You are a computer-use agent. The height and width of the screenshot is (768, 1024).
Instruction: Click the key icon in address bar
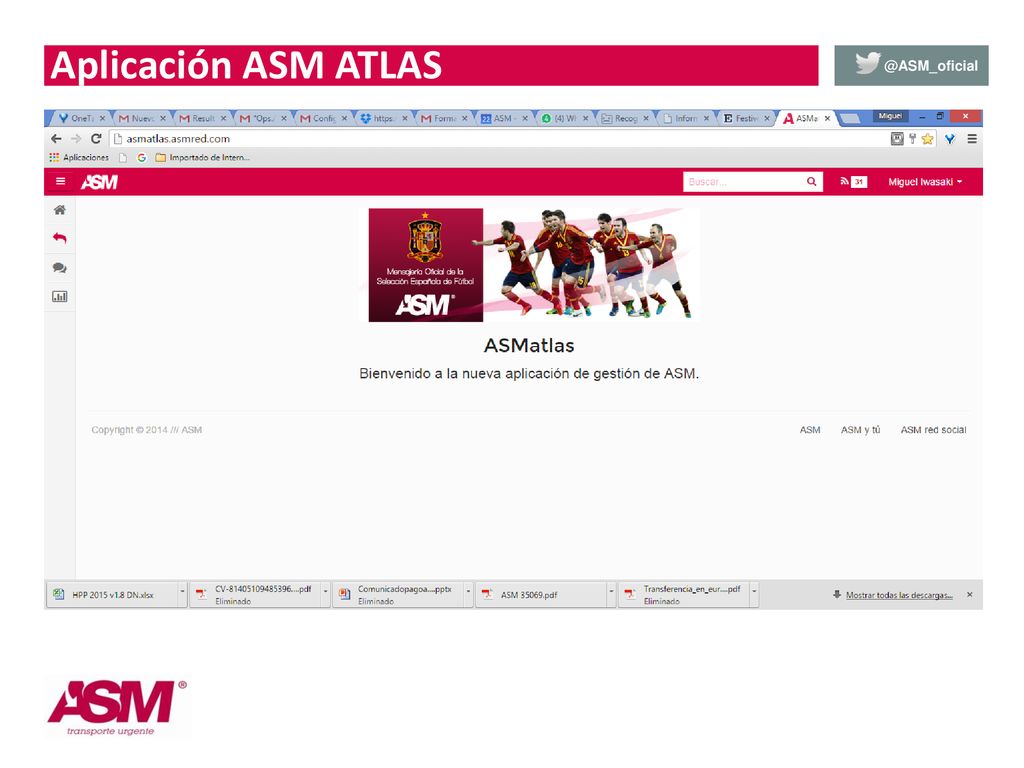[912, 138]
